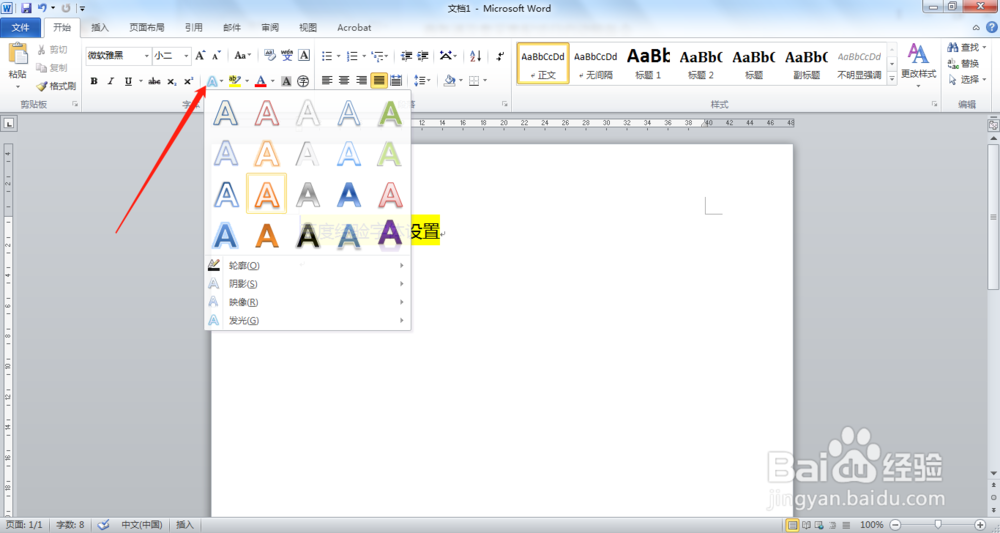Click Shrink Font icon

click(x=216, y=55)
